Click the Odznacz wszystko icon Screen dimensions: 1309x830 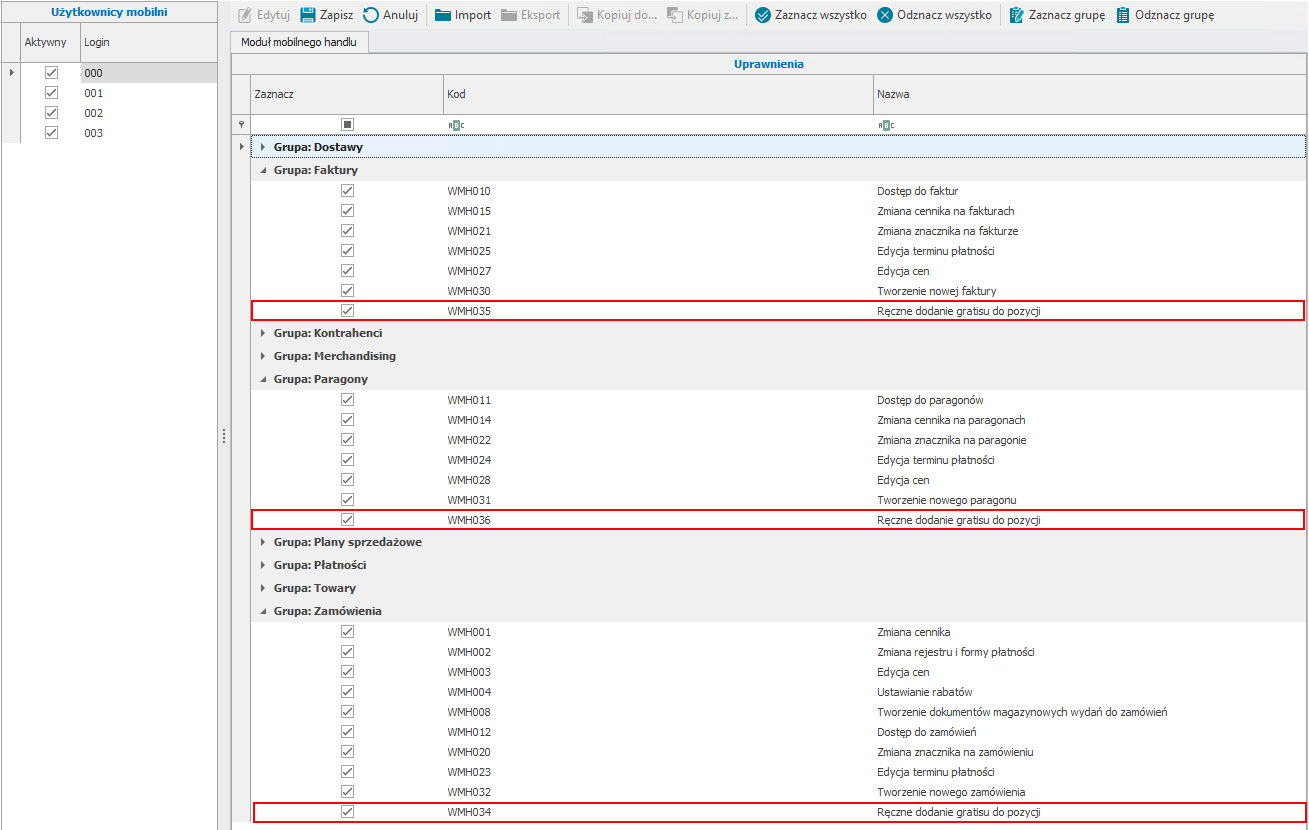(x=885, y=15)
